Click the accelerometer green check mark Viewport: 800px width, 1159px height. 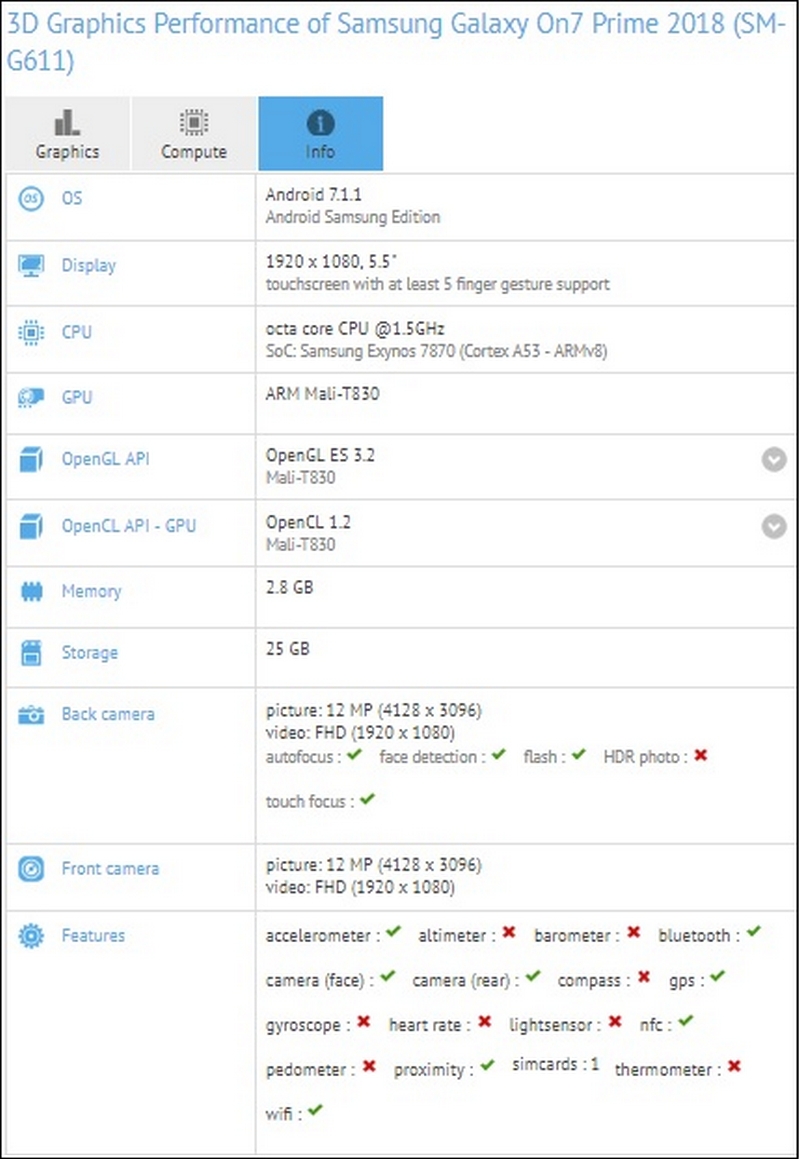coord(393,932)
